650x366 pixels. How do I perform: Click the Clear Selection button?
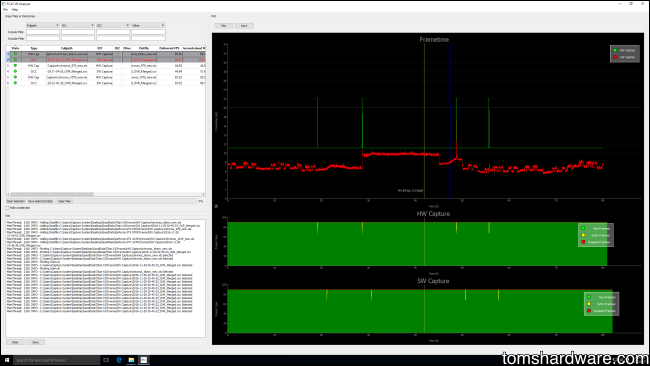[16, 201]
